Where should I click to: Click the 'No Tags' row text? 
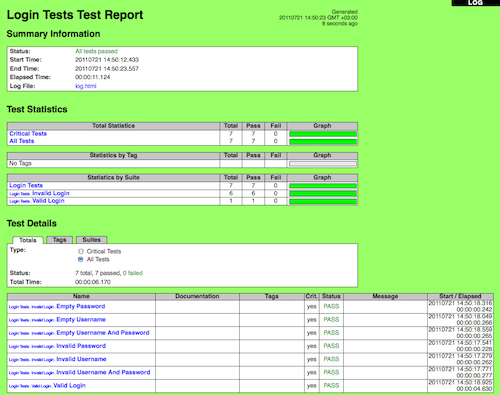(x=20, y=163)
